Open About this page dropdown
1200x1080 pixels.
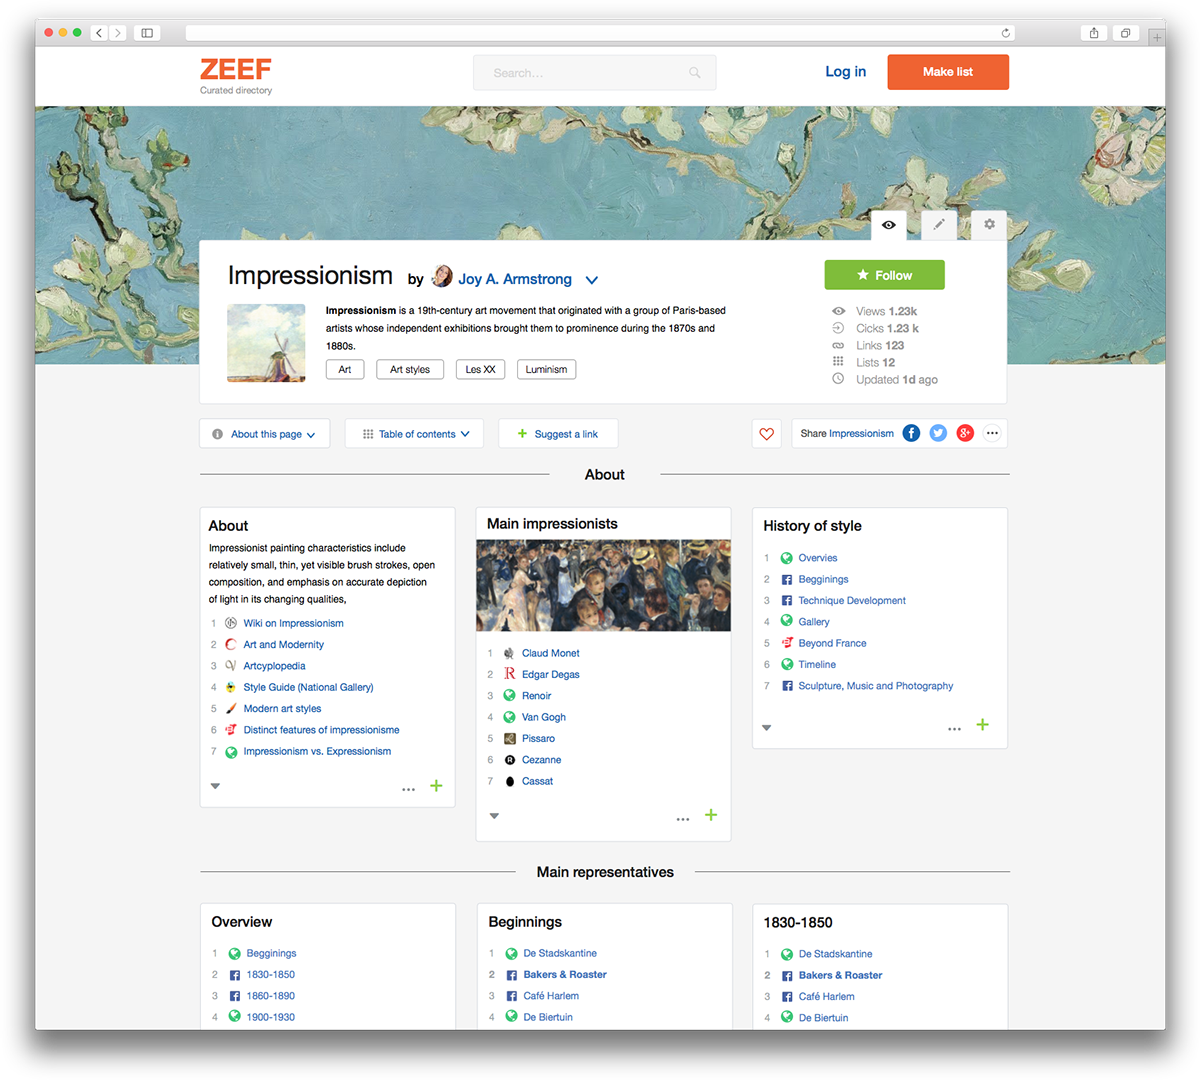click(x=265, y=434)
